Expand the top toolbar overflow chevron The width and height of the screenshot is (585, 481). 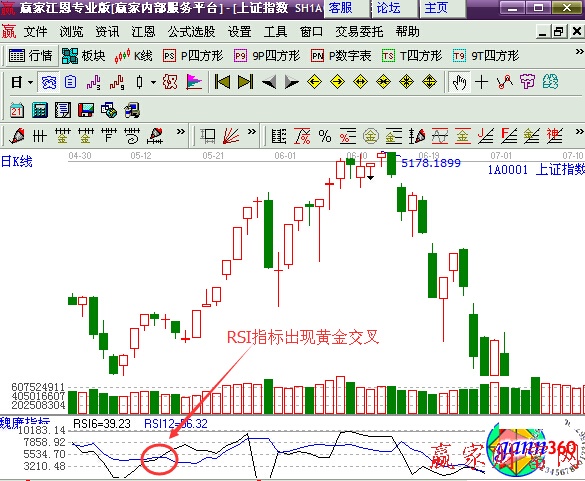579,51
